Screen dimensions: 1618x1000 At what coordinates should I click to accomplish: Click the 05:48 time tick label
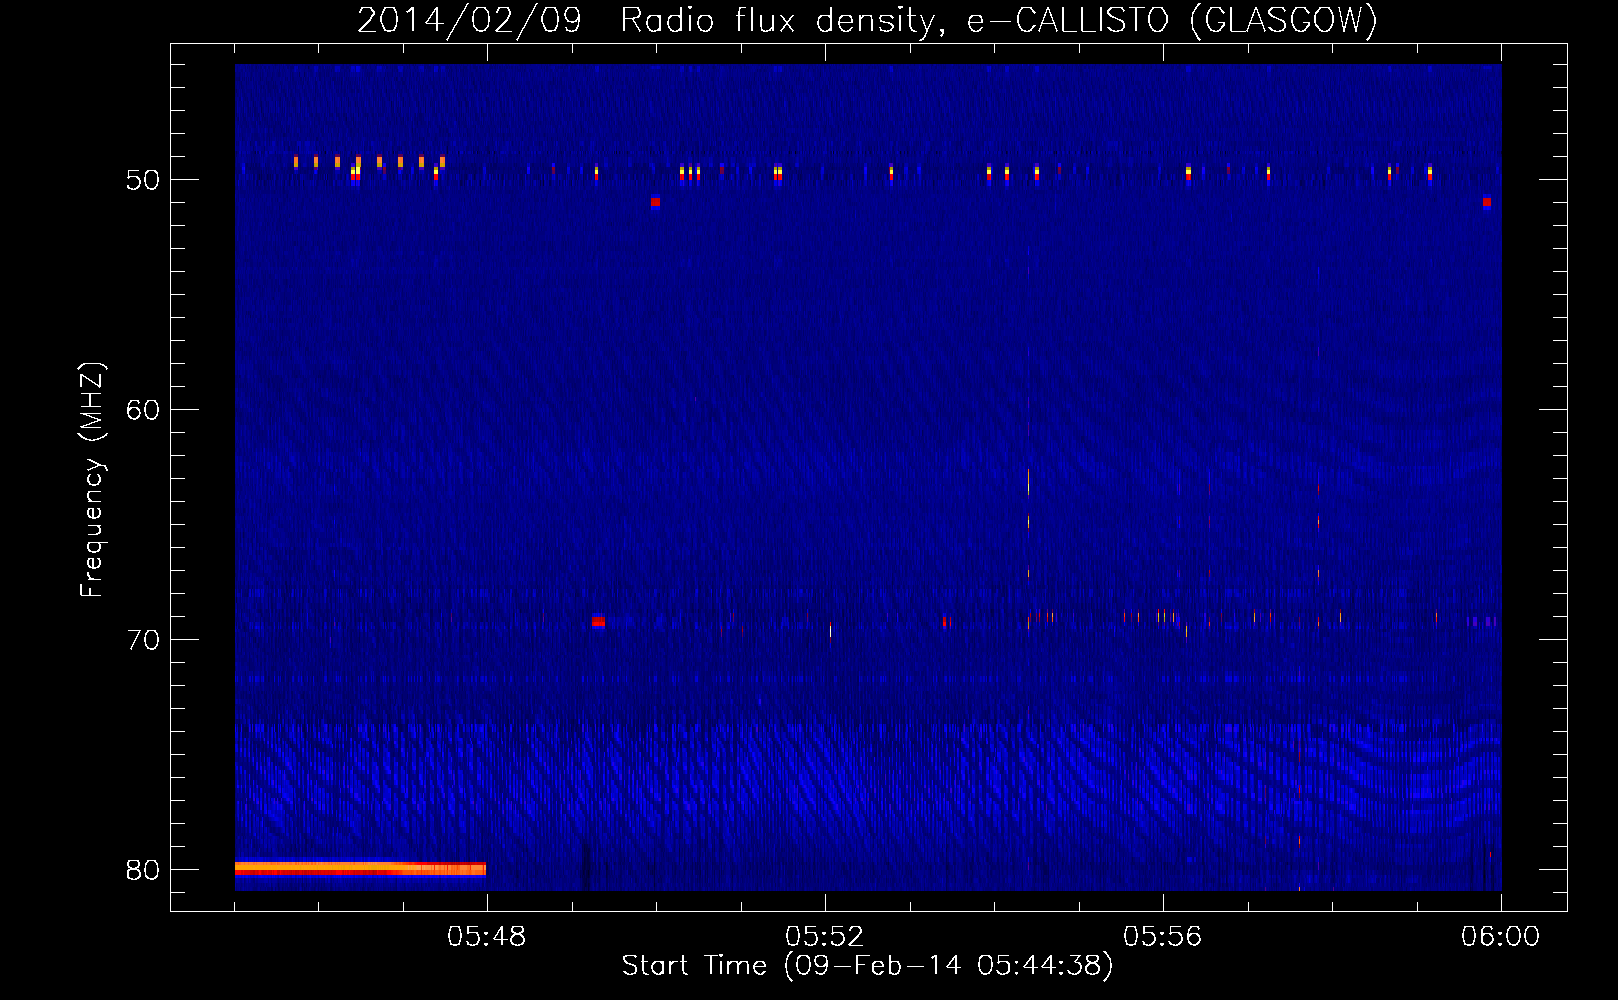[487, 937]
